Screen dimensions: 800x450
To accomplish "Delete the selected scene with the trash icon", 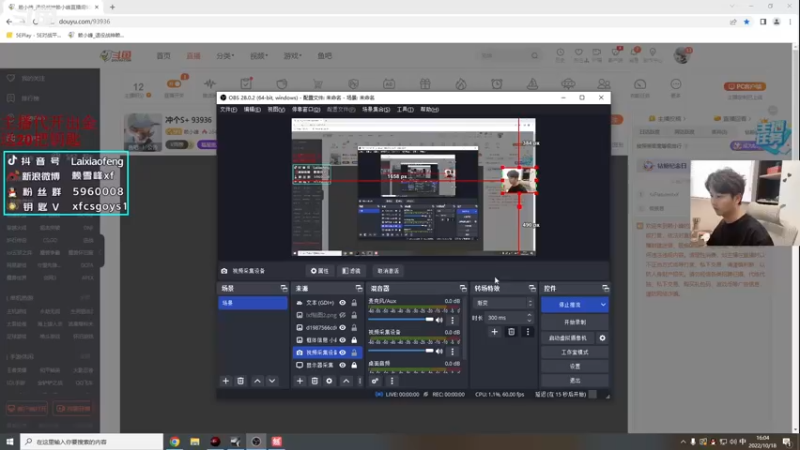I will 240,381.
